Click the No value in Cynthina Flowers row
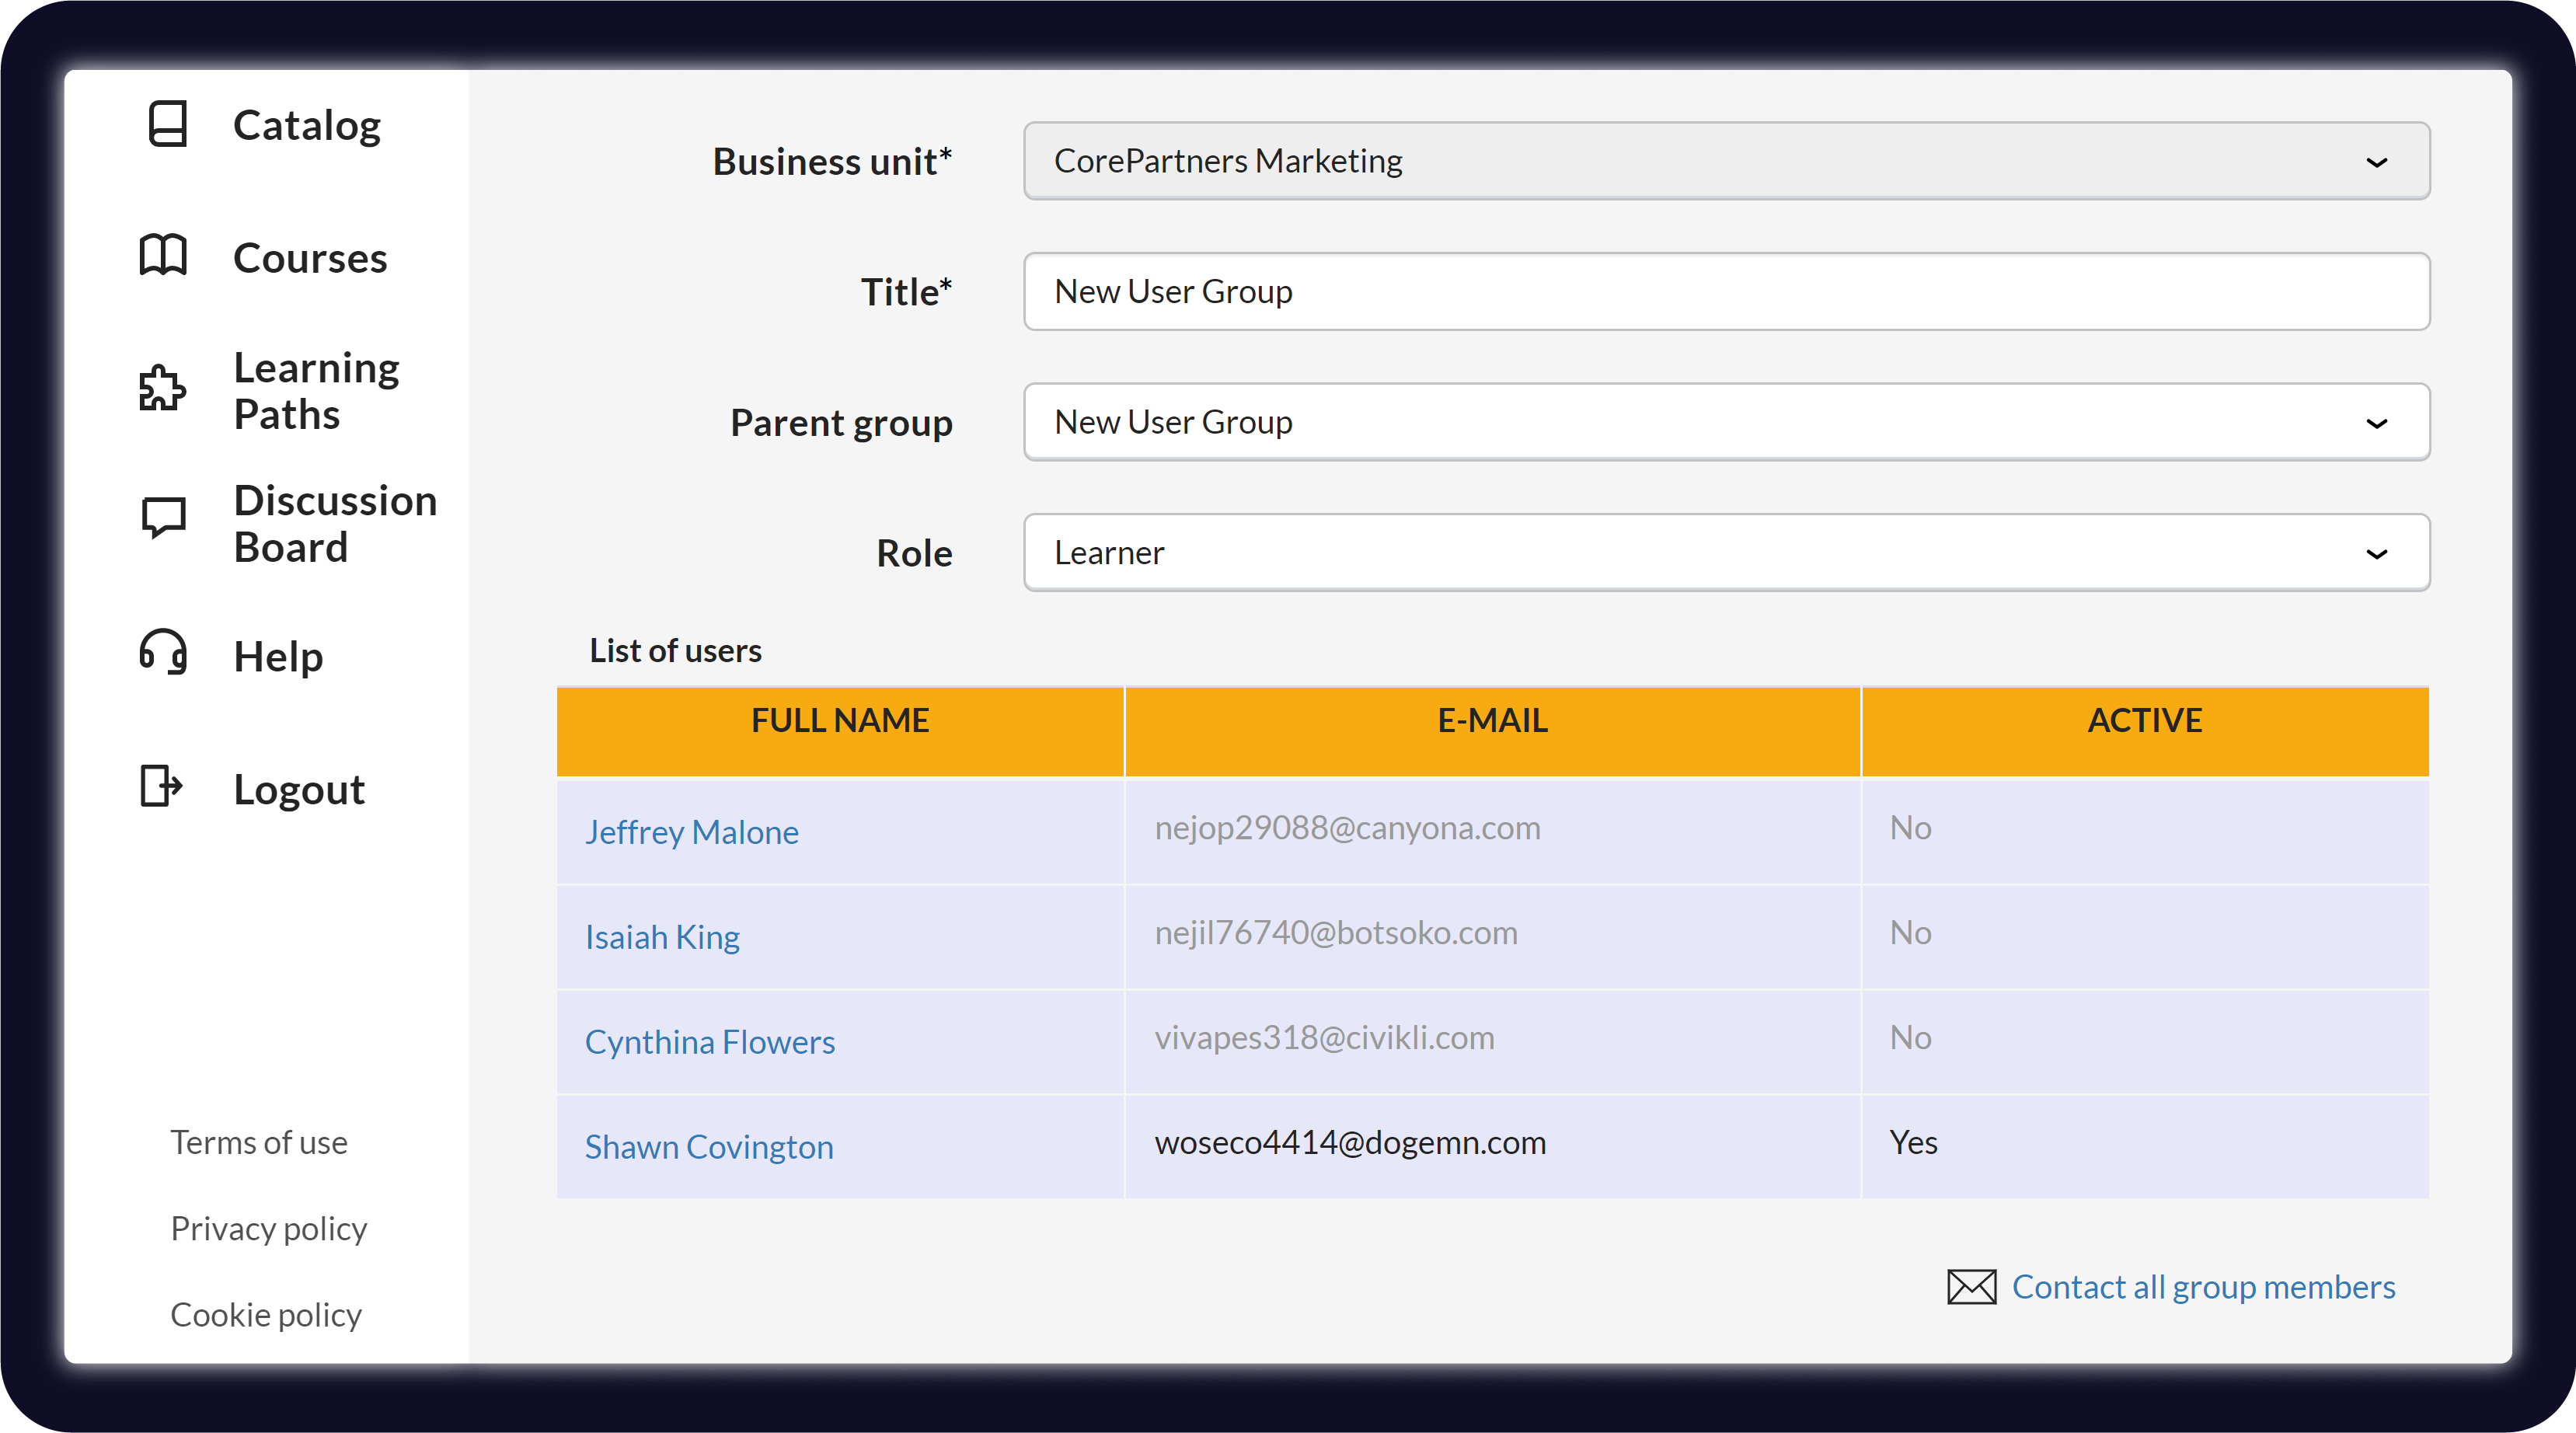The image size is (2576, 1433). pos(1910,1038)
